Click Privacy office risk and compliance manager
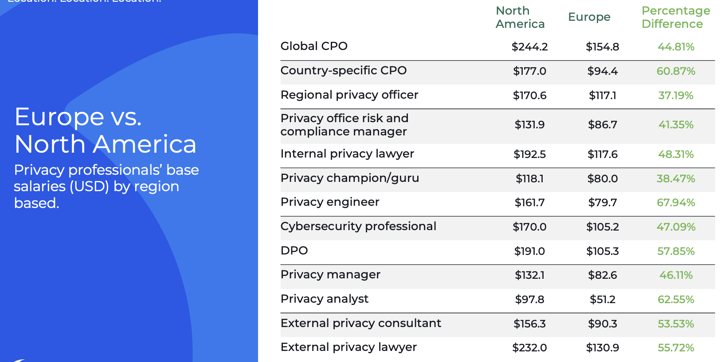This screenshot has height=362, width=728. [344, 125]
